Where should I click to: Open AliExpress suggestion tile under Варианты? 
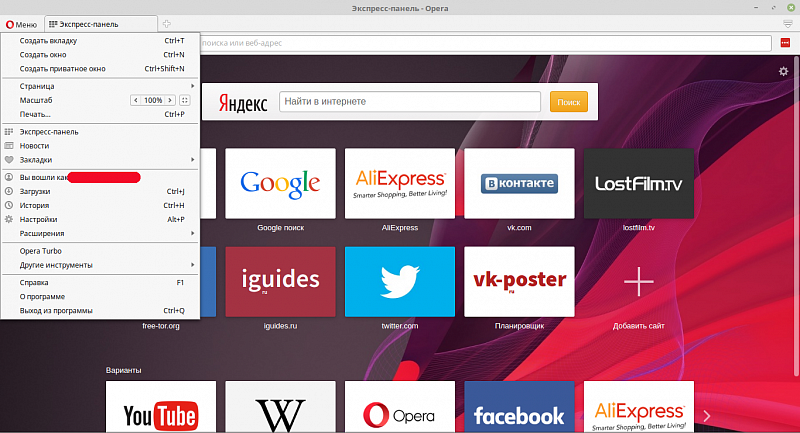(x=639, y=407)
